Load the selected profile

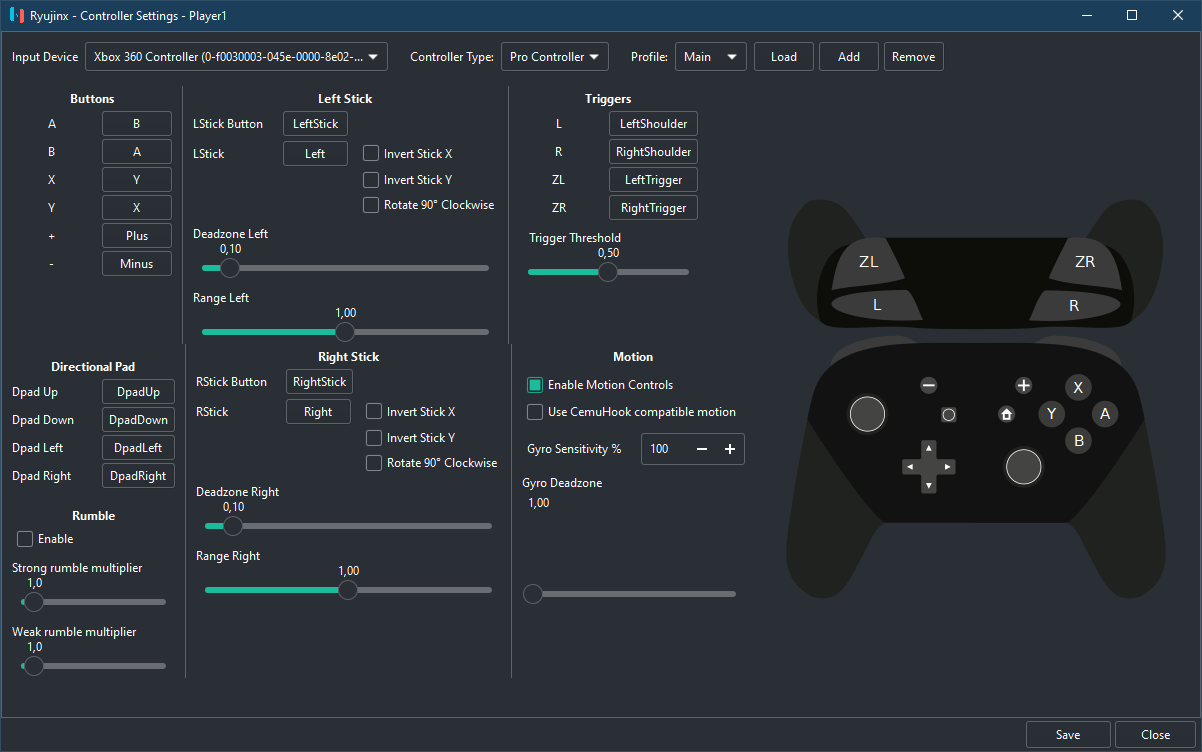tap(784, 57)
